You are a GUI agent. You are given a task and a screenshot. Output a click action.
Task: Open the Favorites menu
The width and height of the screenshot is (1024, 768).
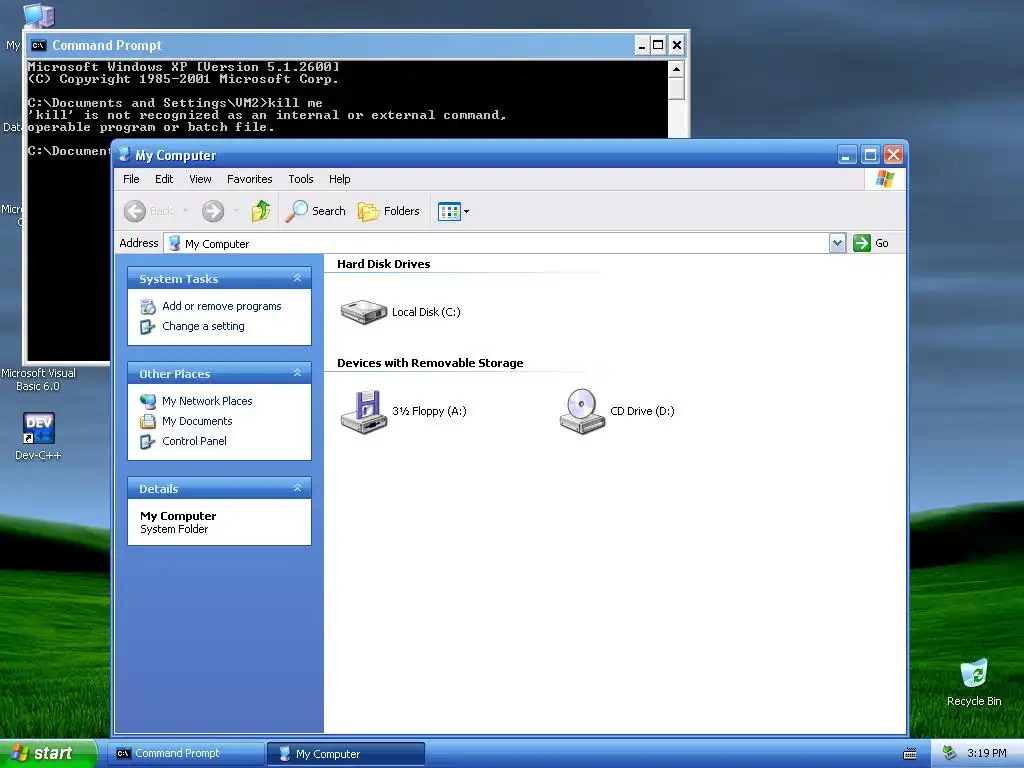[x=249, y=179]
